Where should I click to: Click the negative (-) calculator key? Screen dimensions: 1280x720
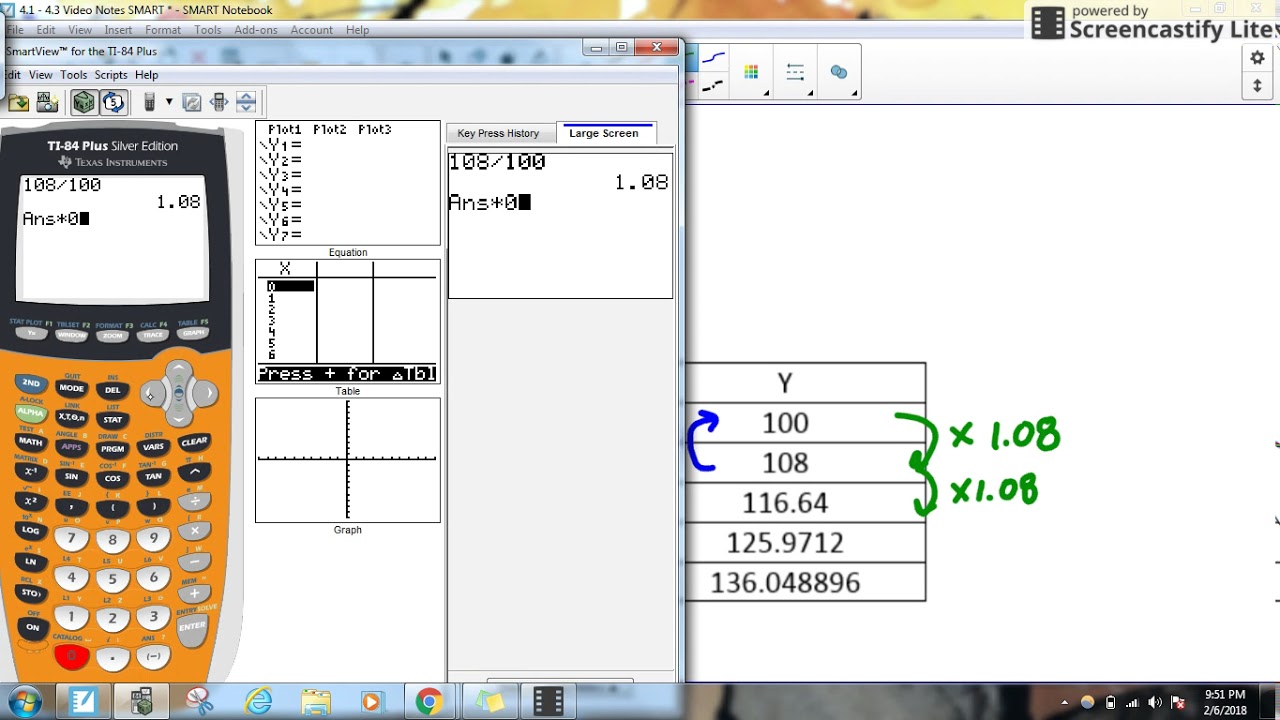point(153,656)
